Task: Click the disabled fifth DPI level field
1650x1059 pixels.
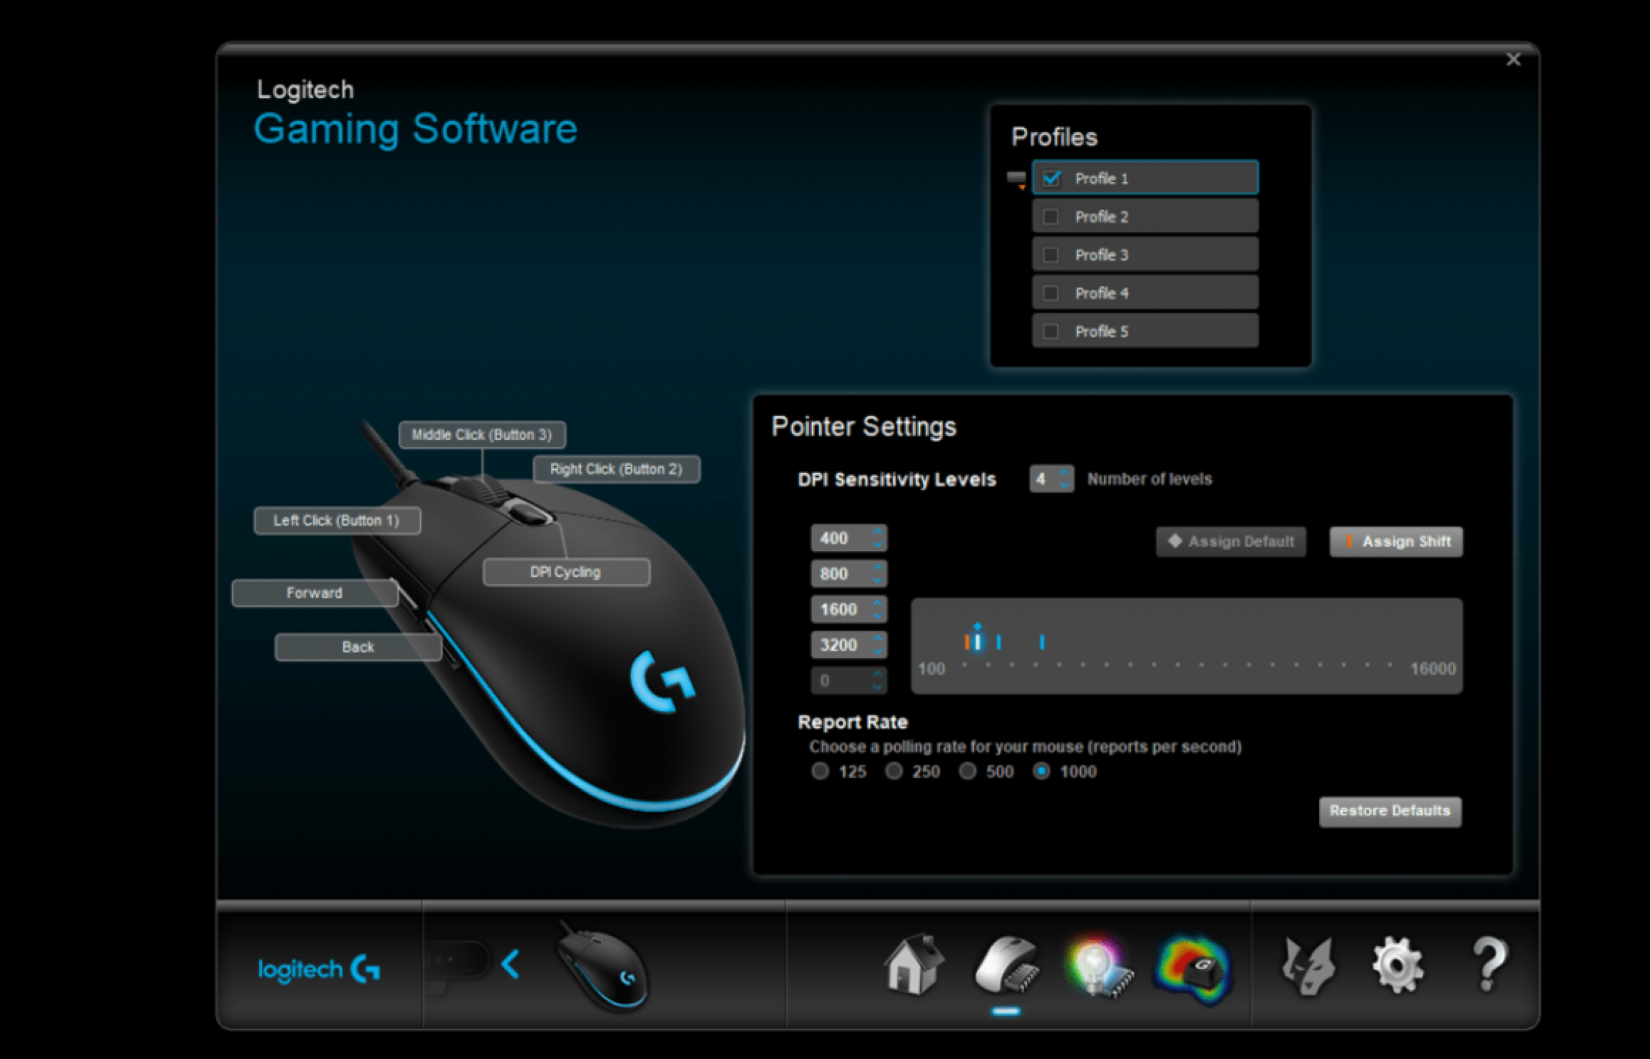Action: [x=848, y=681]
